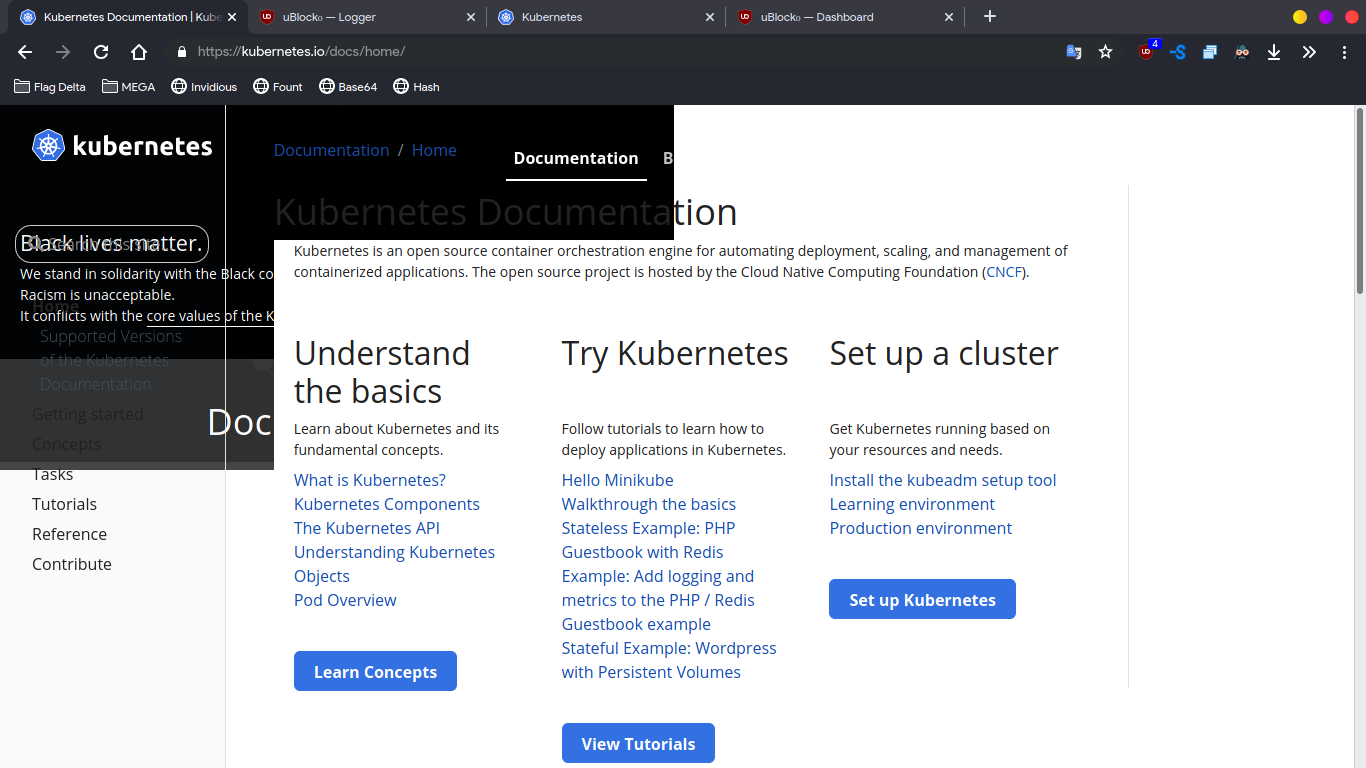Open the MEGA bookmark folder
The width and height of the screenshot is (1366, 768).
point(129,87)
